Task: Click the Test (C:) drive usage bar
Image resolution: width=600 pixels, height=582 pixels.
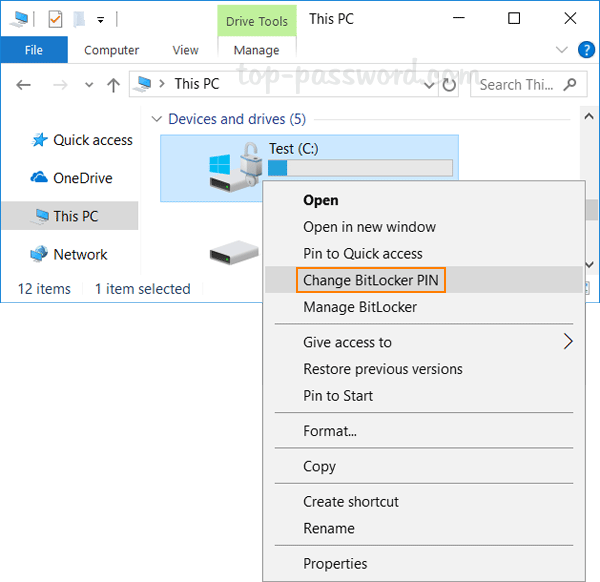Action: click(x=360, y=168)
